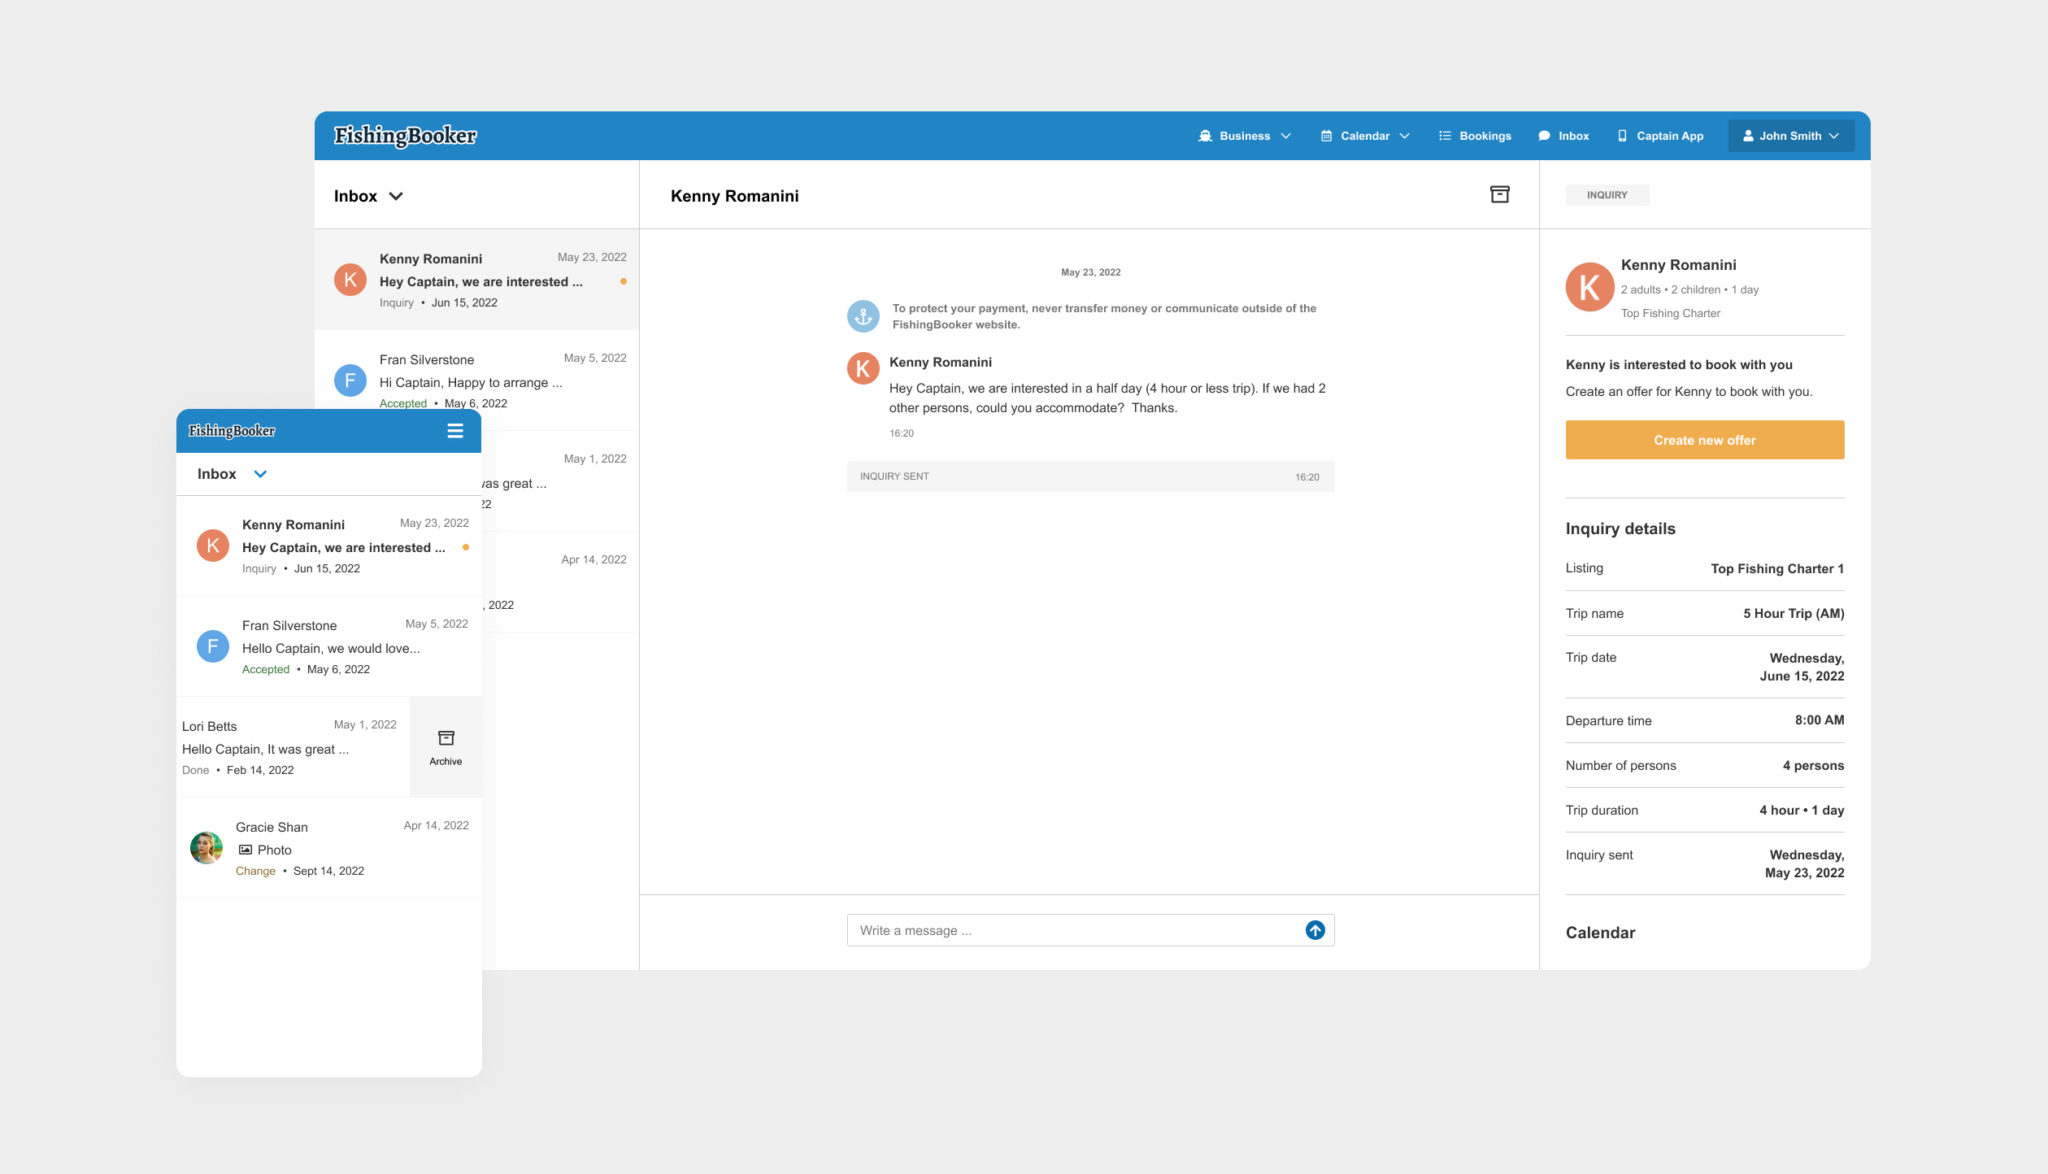
Task: Tap Archive on Lori Betts' message
Action: click(x=445, y=745)
